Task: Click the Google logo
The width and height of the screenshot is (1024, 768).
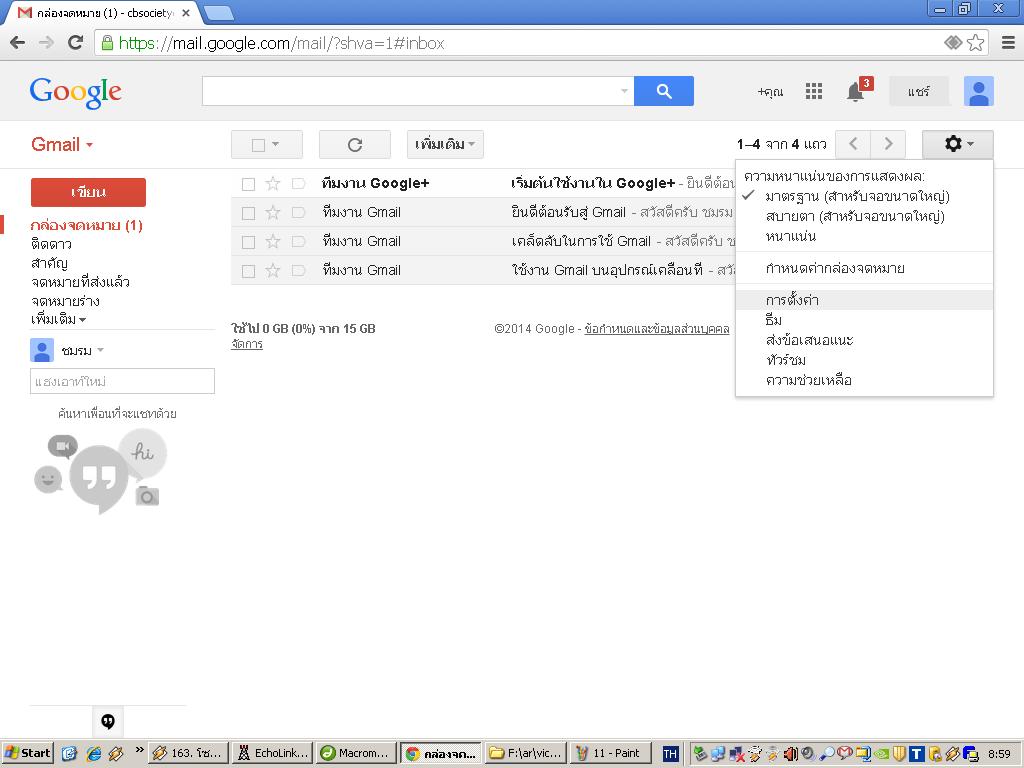Action: point(76,92)
